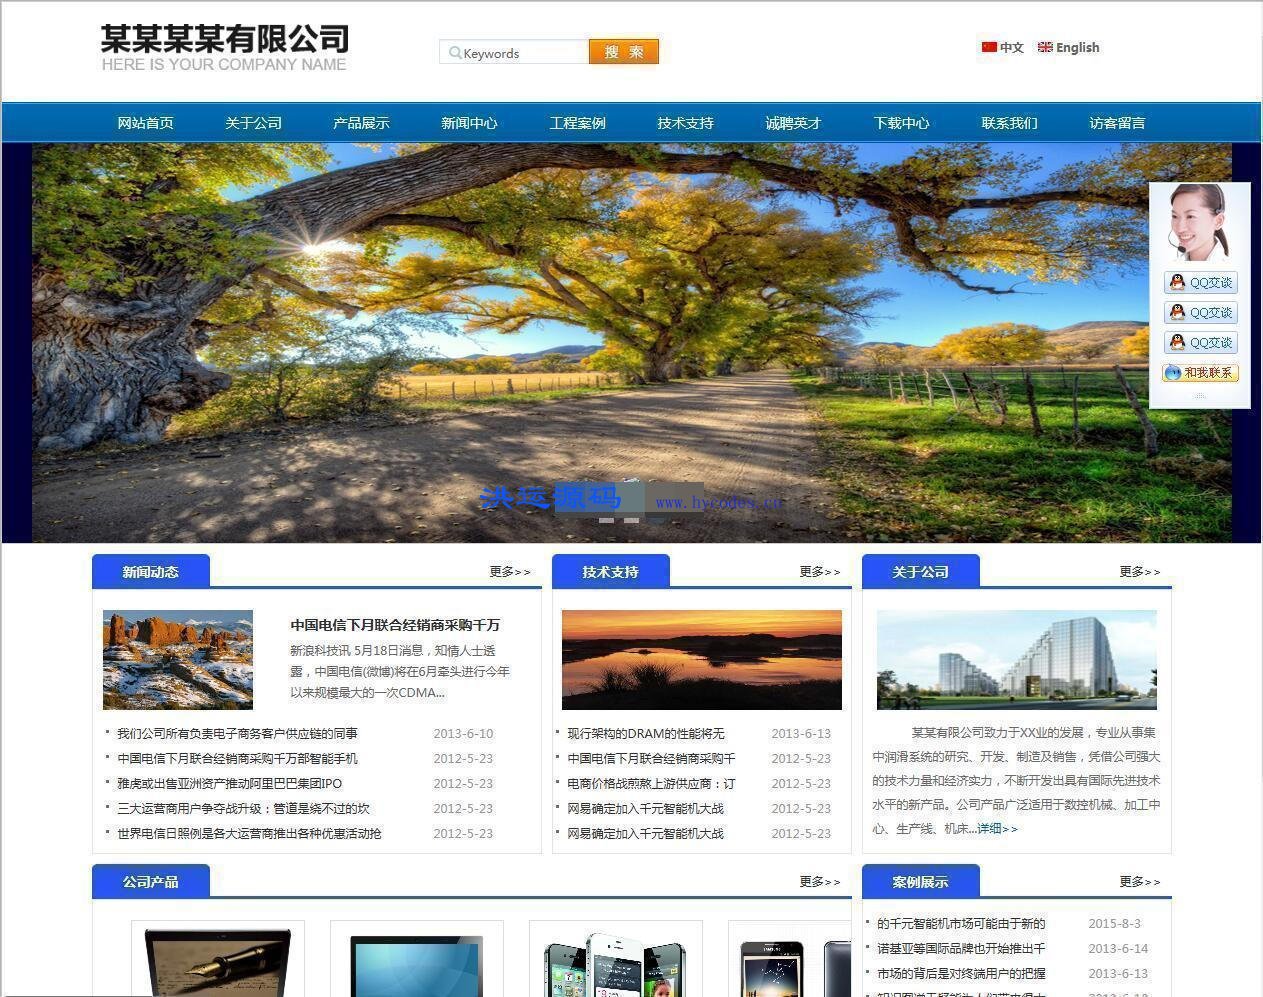1263x997 pixels.
Task: Click the snowy mountain news thumbnail
Action: click(x=178, y=660)
